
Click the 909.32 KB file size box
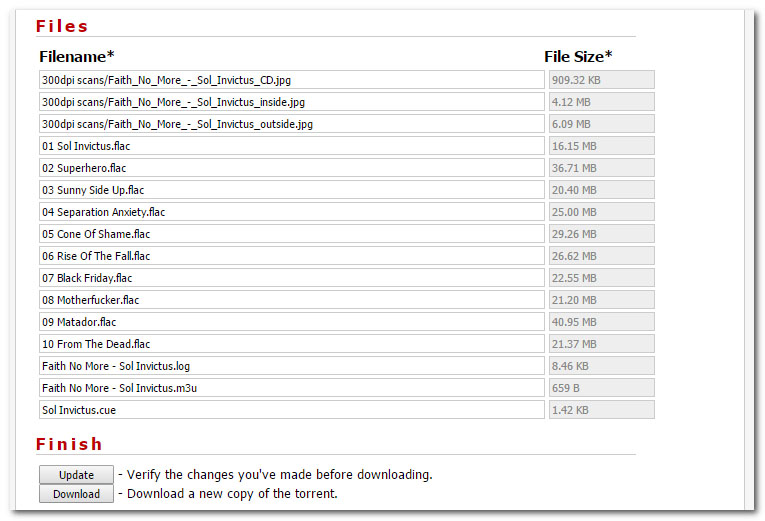[x=601, y=80]
